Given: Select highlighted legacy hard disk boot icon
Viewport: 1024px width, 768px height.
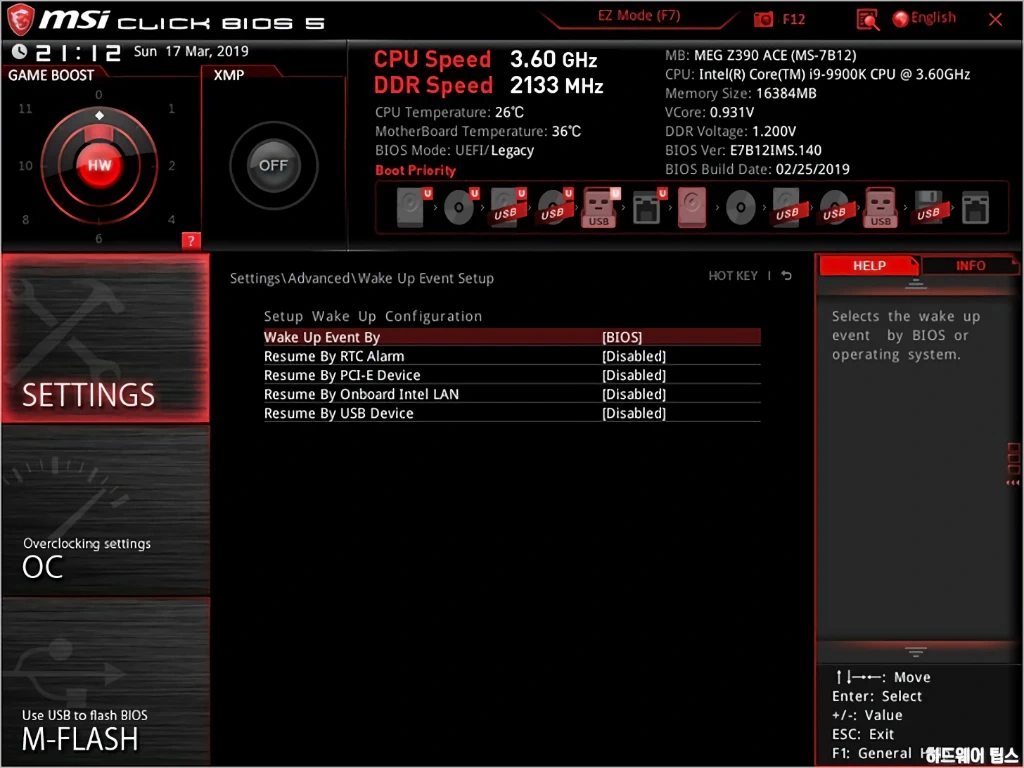Looking at the screenshot, I should point(692,207).
